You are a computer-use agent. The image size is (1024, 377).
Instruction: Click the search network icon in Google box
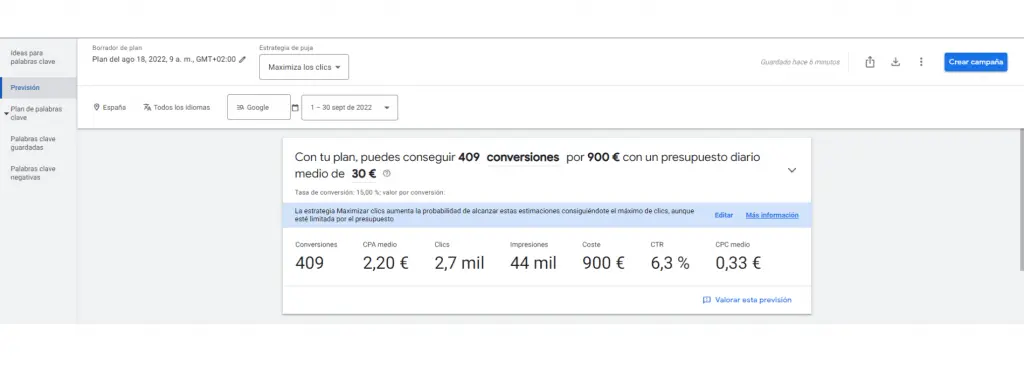click(240, 108)
